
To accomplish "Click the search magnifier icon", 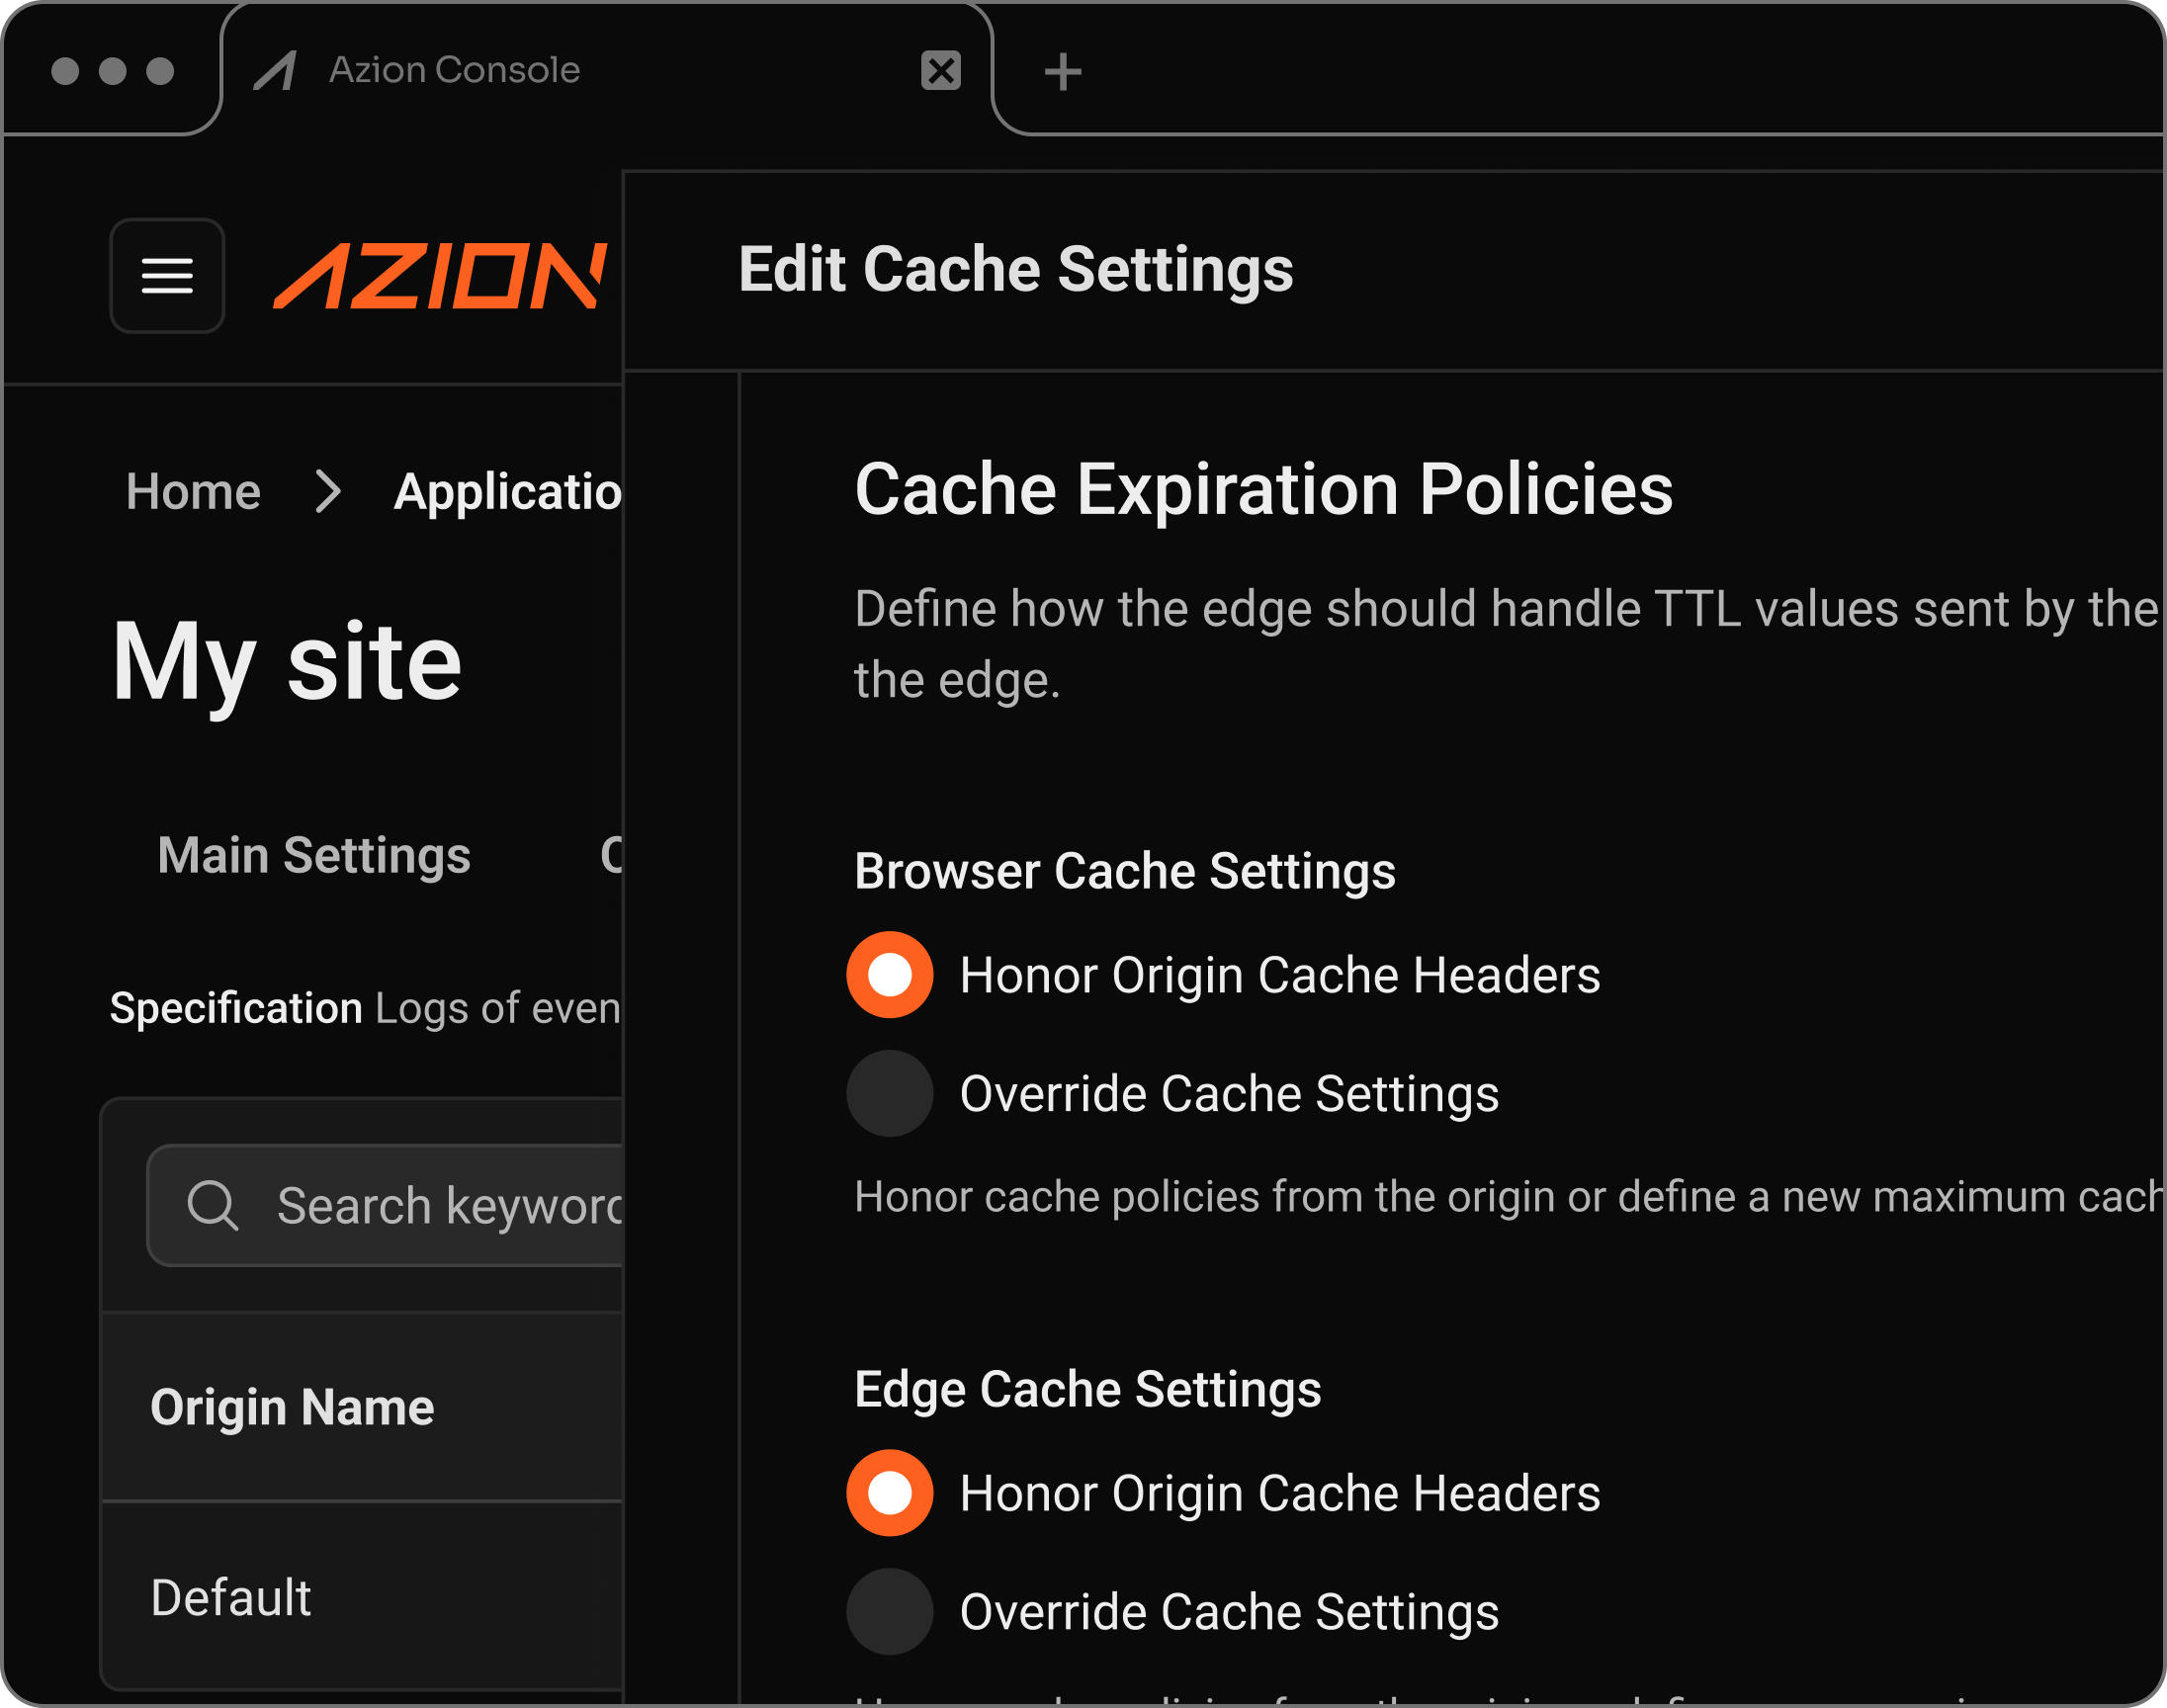I will 212,1205.
